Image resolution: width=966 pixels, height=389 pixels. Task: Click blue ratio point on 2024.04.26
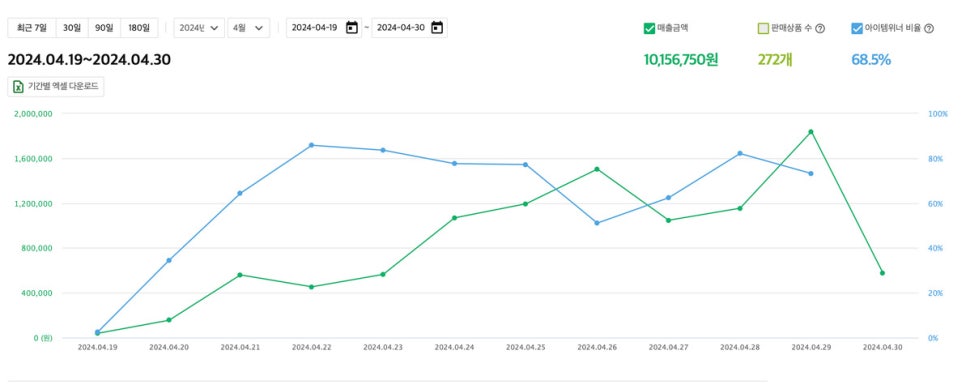coord(597,223)
